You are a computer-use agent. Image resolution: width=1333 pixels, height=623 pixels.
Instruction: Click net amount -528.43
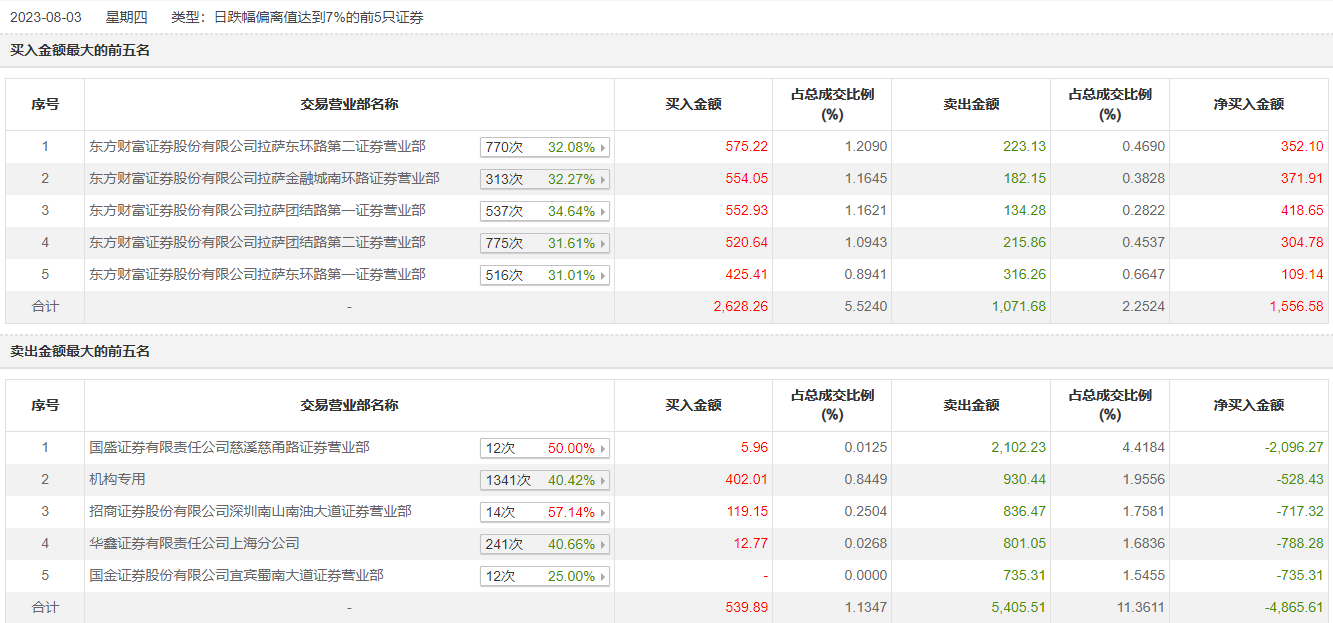(x=1300, y=479)
